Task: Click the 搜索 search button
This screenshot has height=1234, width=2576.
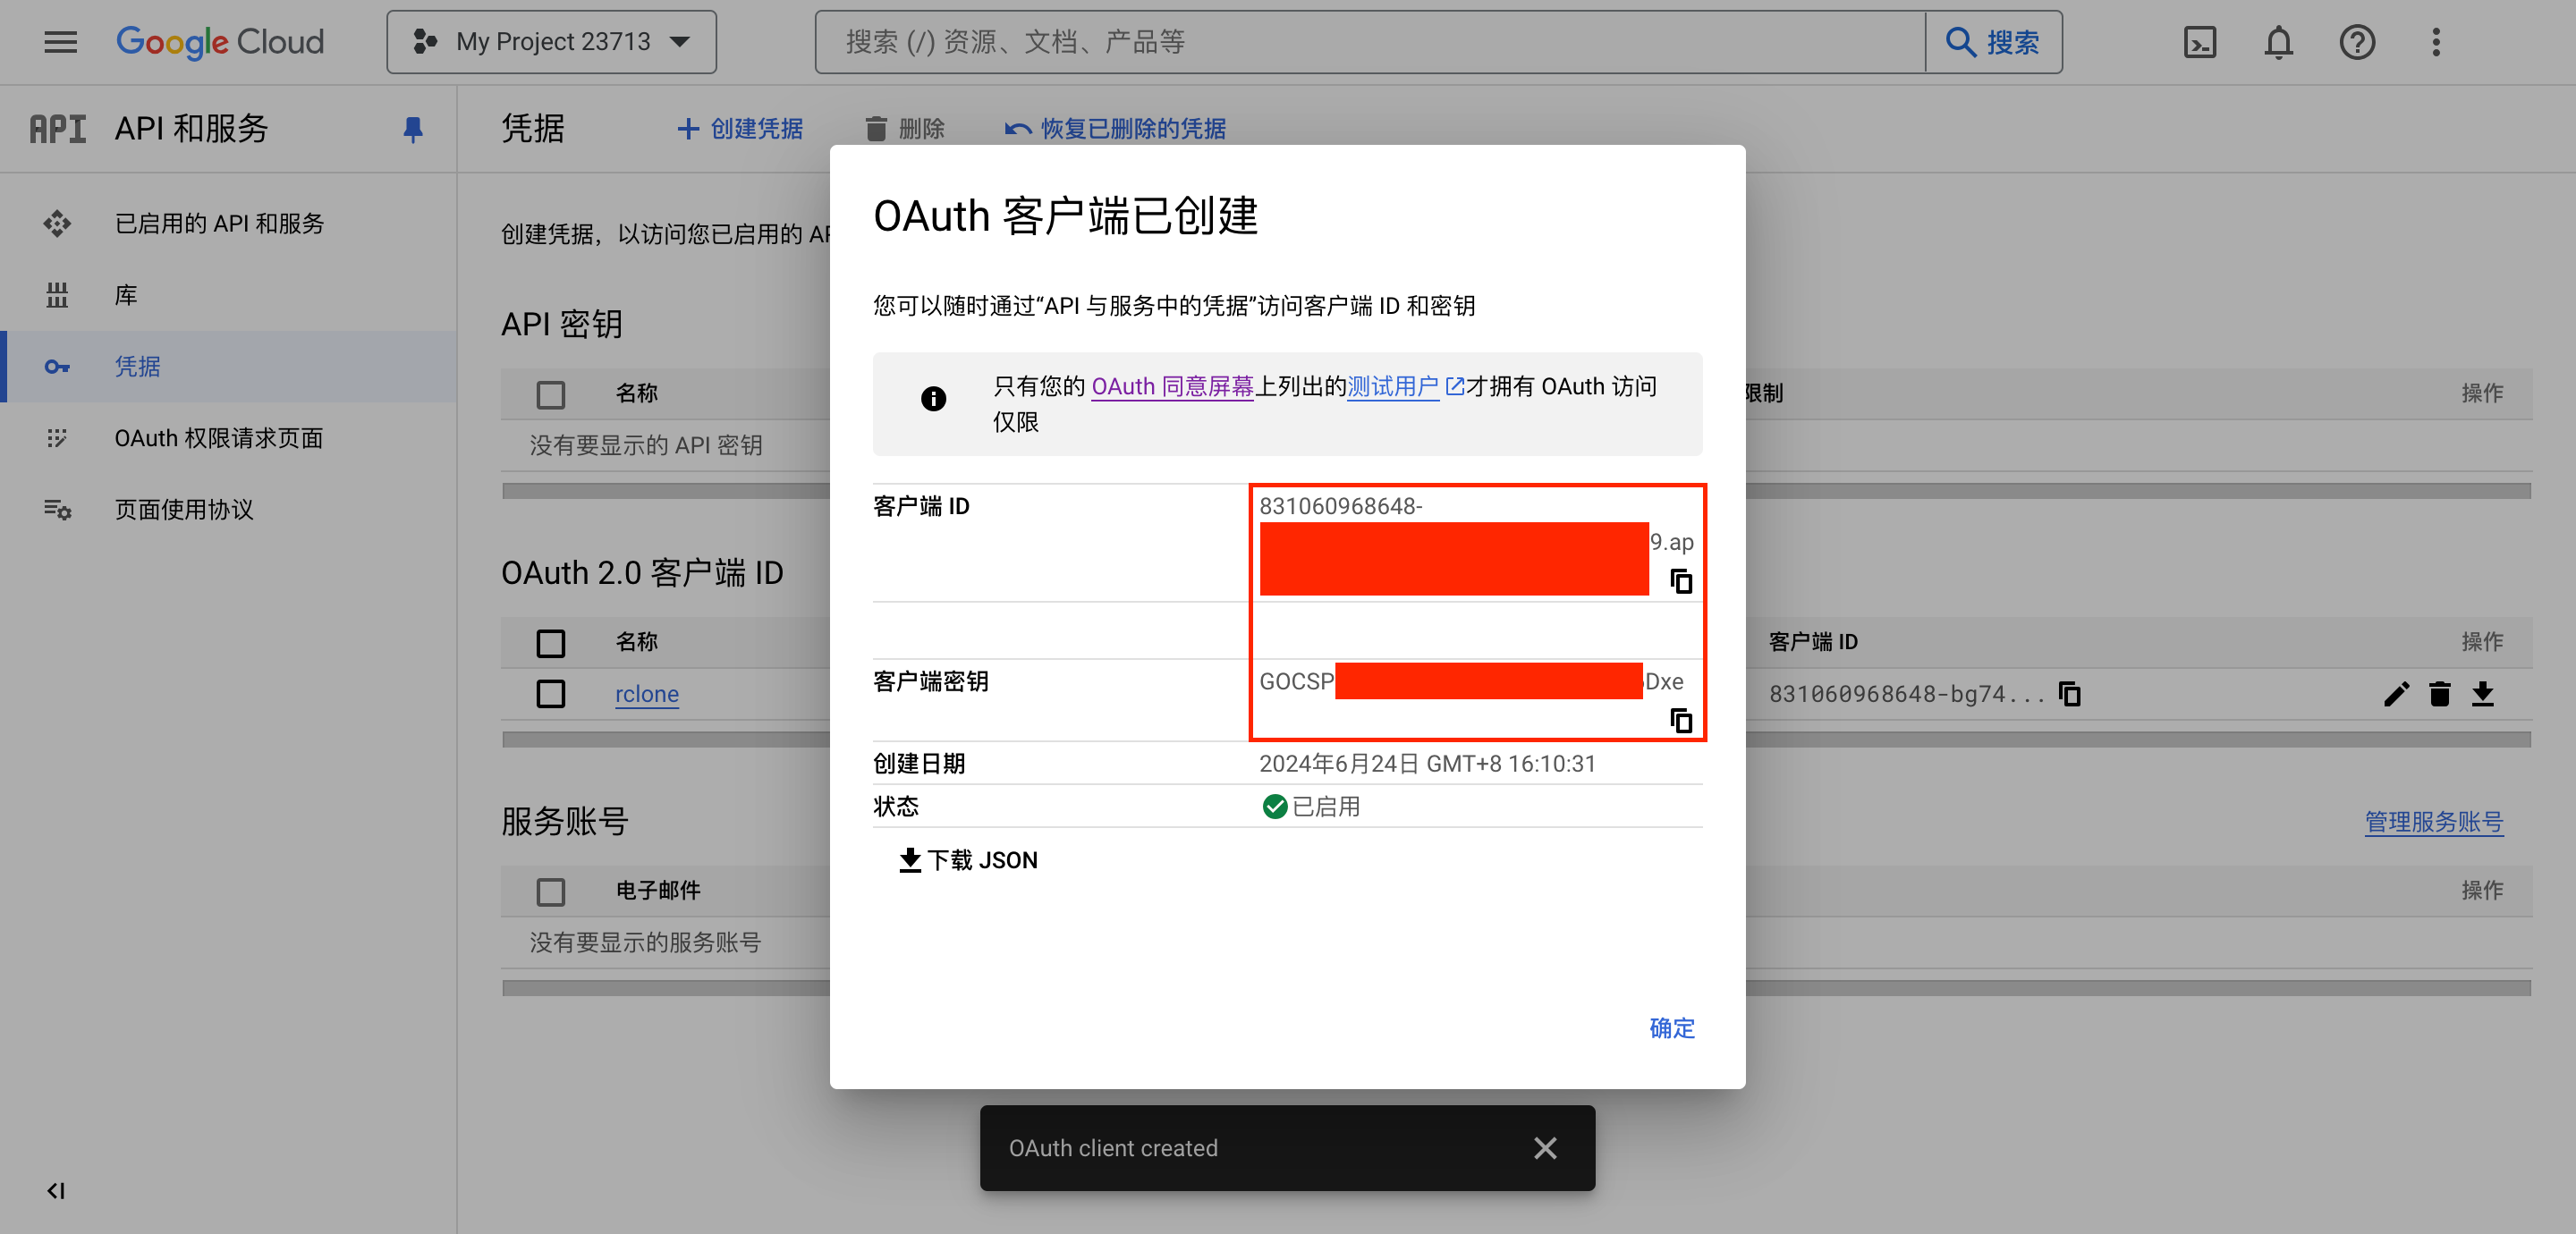Action: (x=1993, y=42)
